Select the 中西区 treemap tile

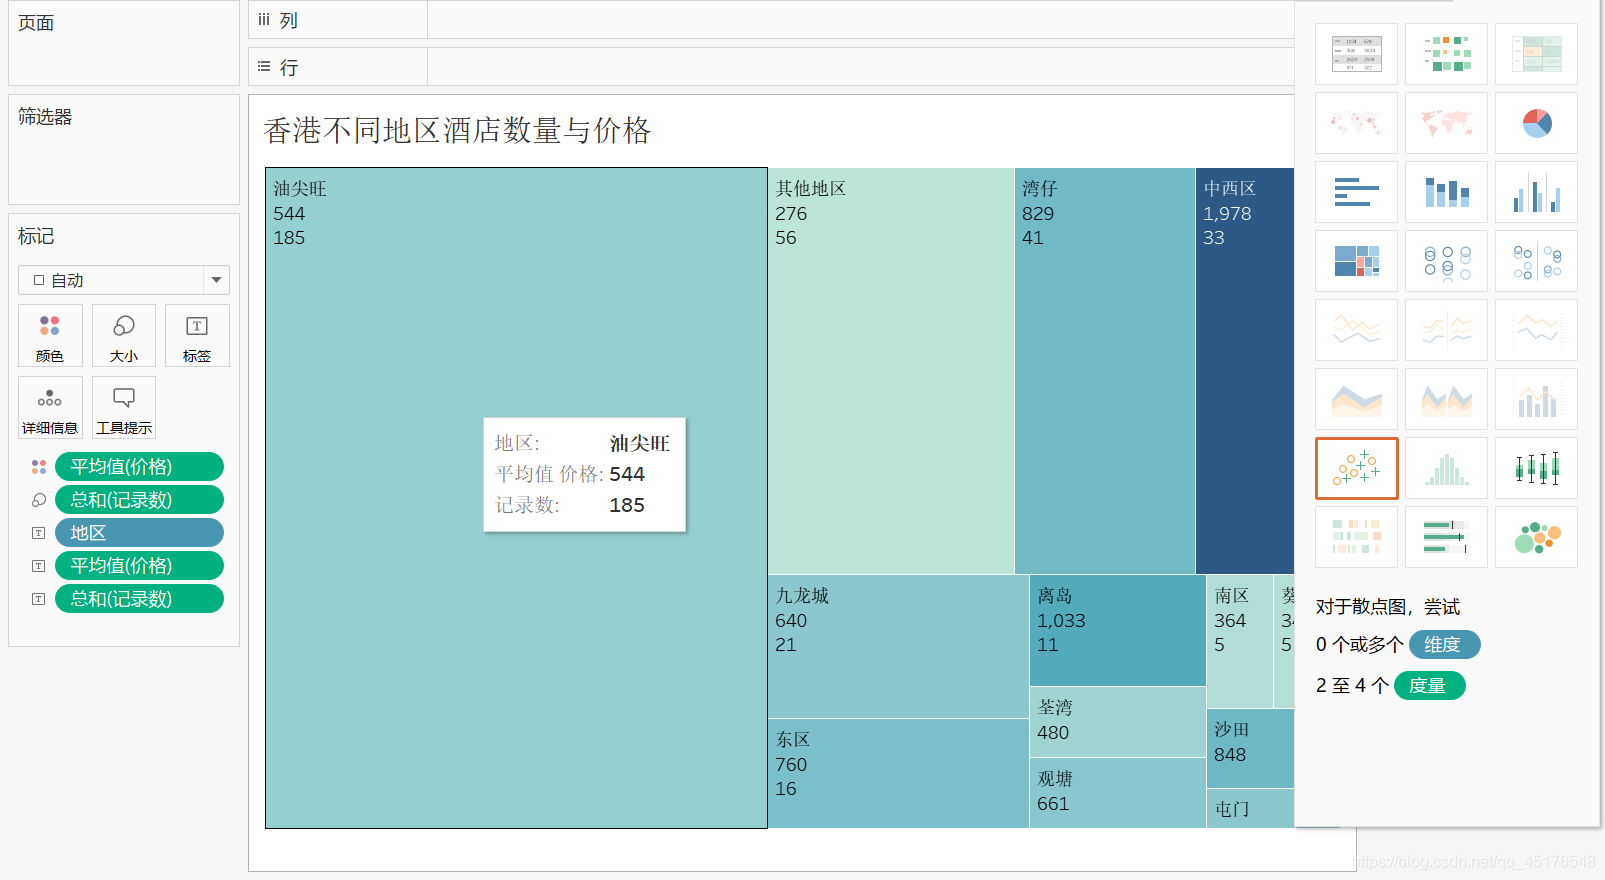click(x=1245, y=371)
